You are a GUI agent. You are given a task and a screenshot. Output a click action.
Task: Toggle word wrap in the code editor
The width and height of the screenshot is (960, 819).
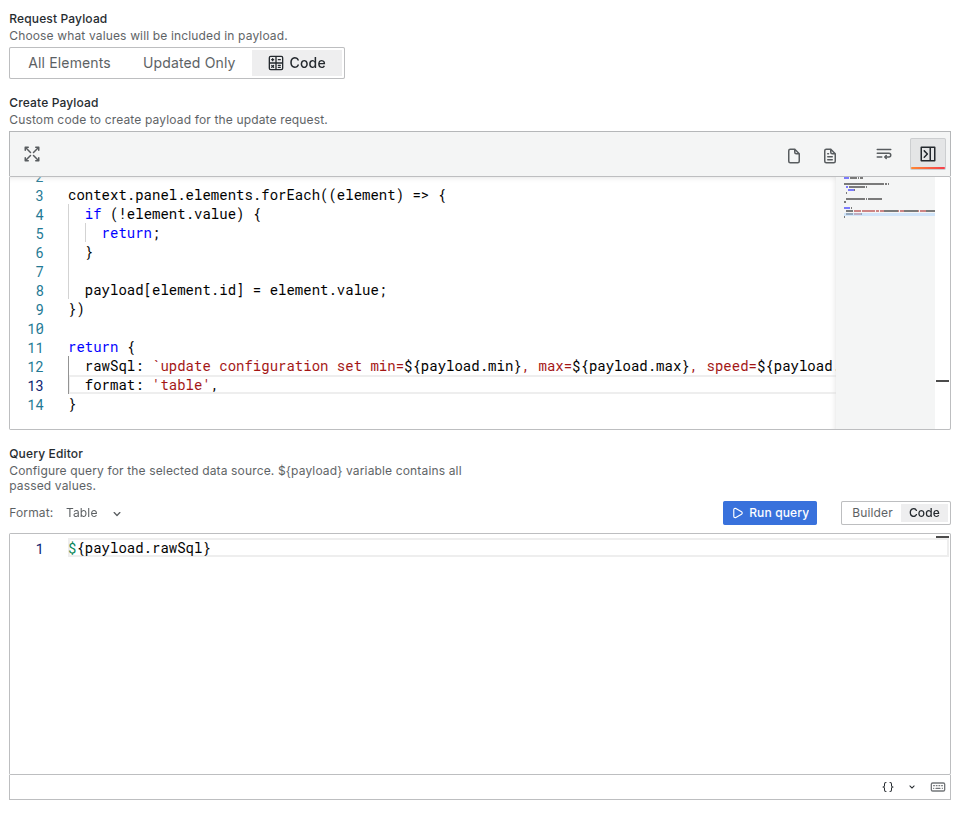point(883,155)
